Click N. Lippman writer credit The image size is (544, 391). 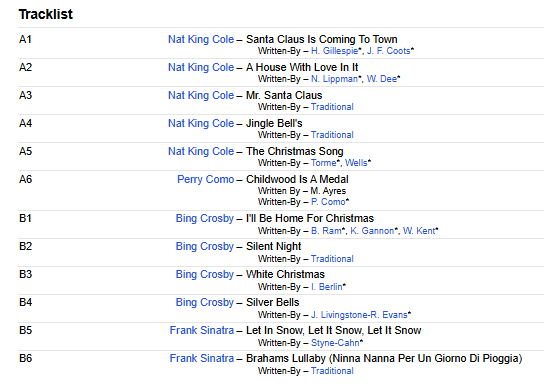click(x=334, y=79)
